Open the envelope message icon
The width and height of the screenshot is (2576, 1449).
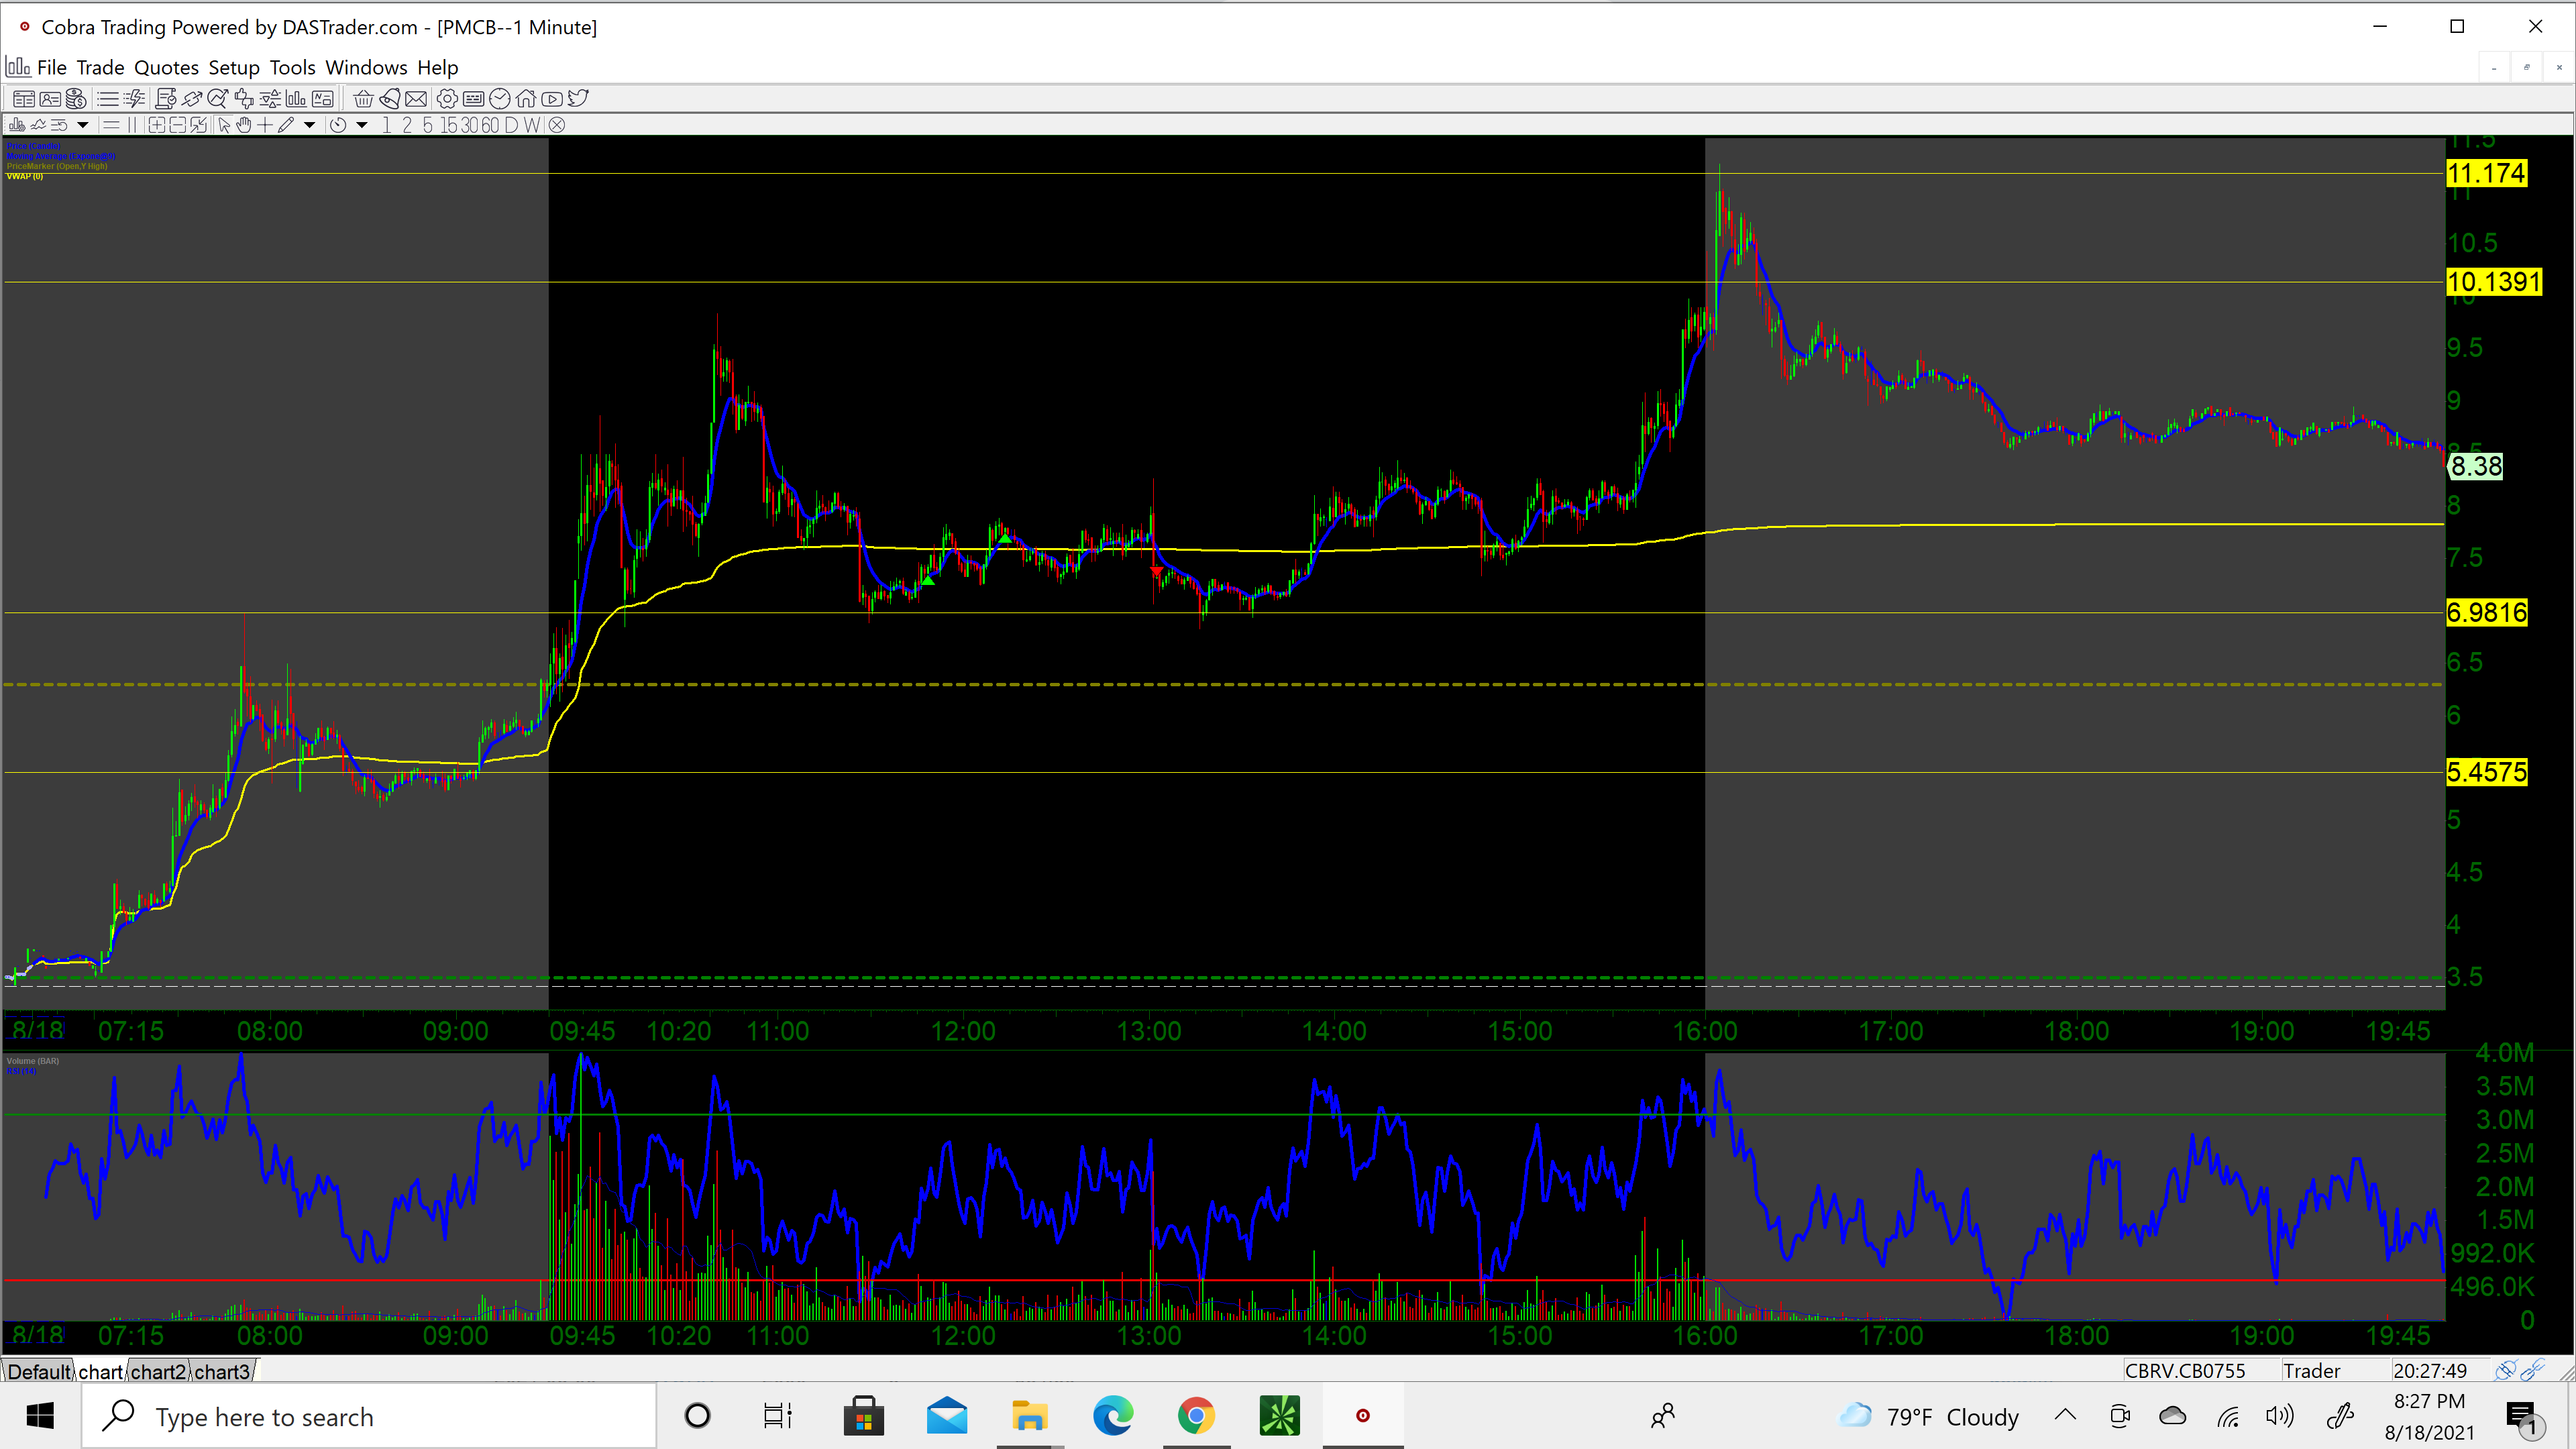pyautogui.click(x=416, y=99)
